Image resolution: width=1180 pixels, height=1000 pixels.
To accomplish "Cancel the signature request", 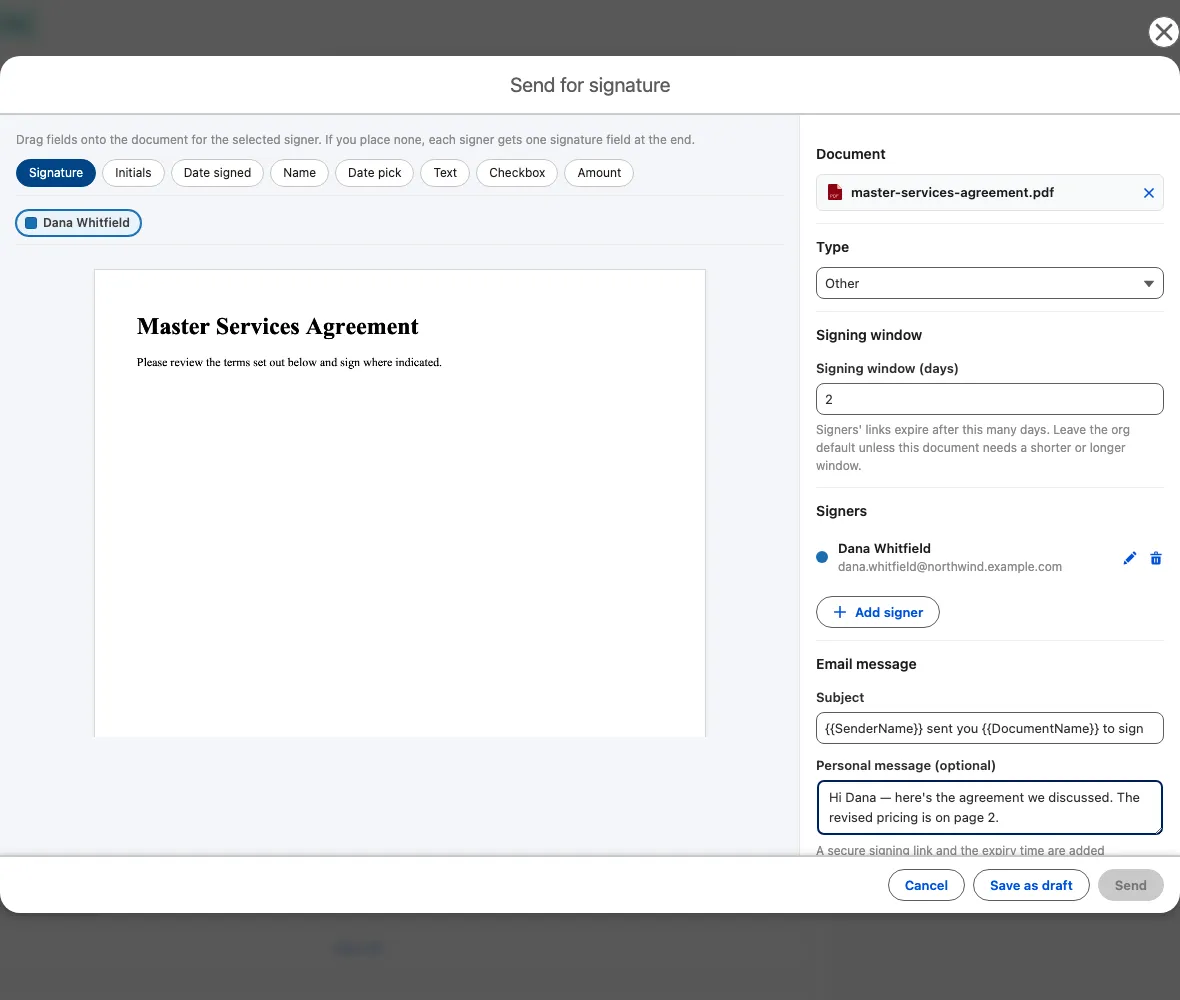I will pyautogui.click(x=926, y=885).
